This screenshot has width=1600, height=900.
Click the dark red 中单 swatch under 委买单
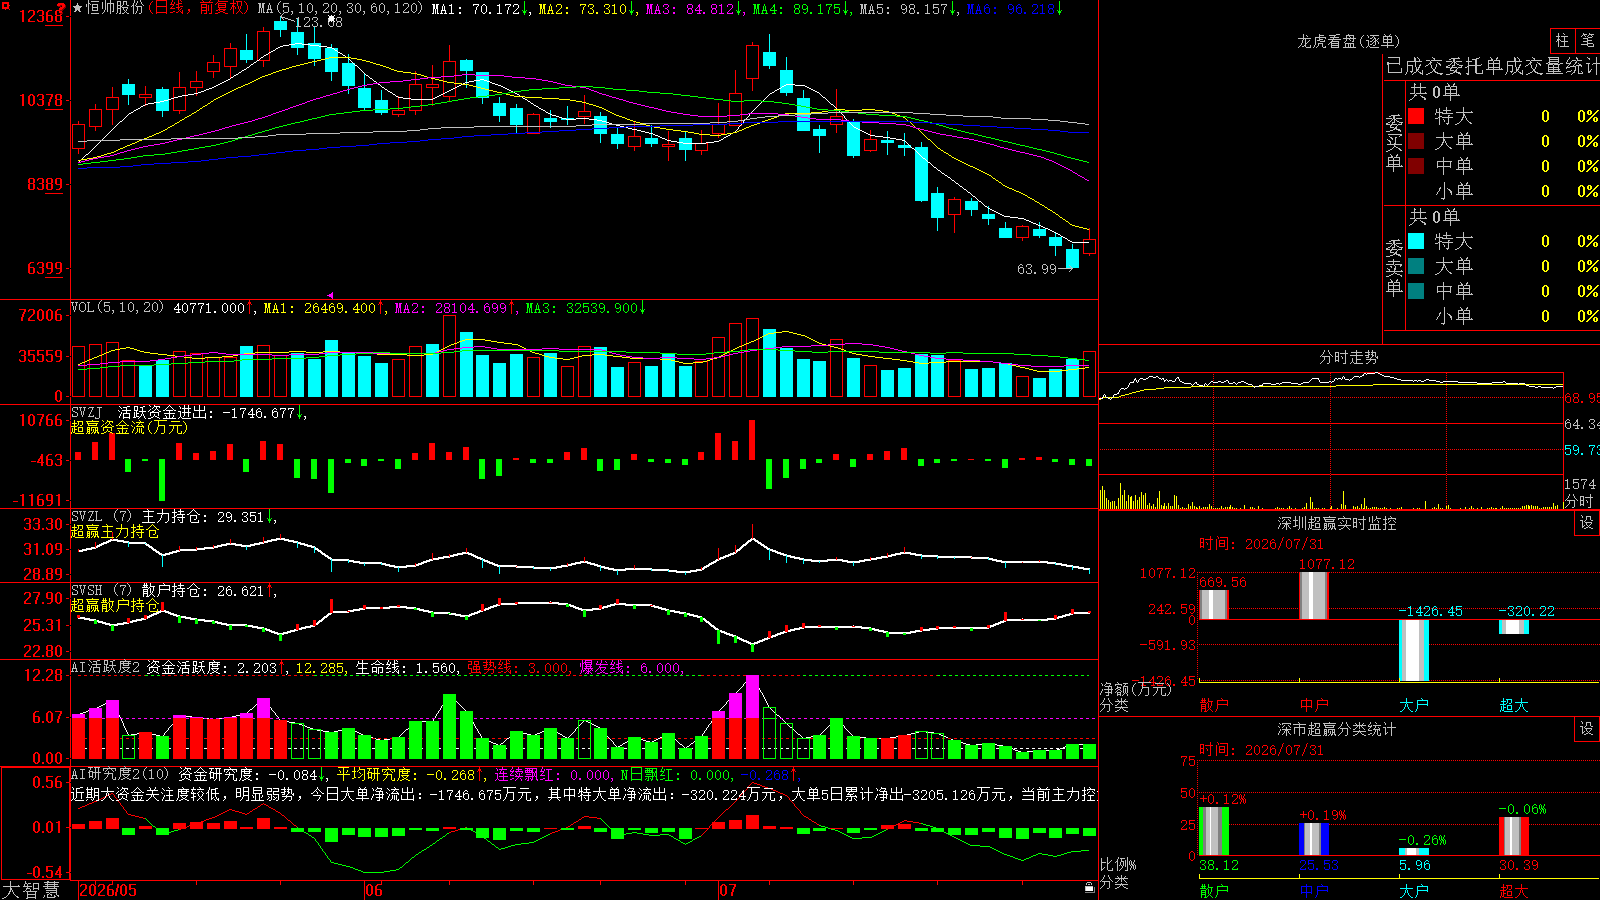(1416, 165)
